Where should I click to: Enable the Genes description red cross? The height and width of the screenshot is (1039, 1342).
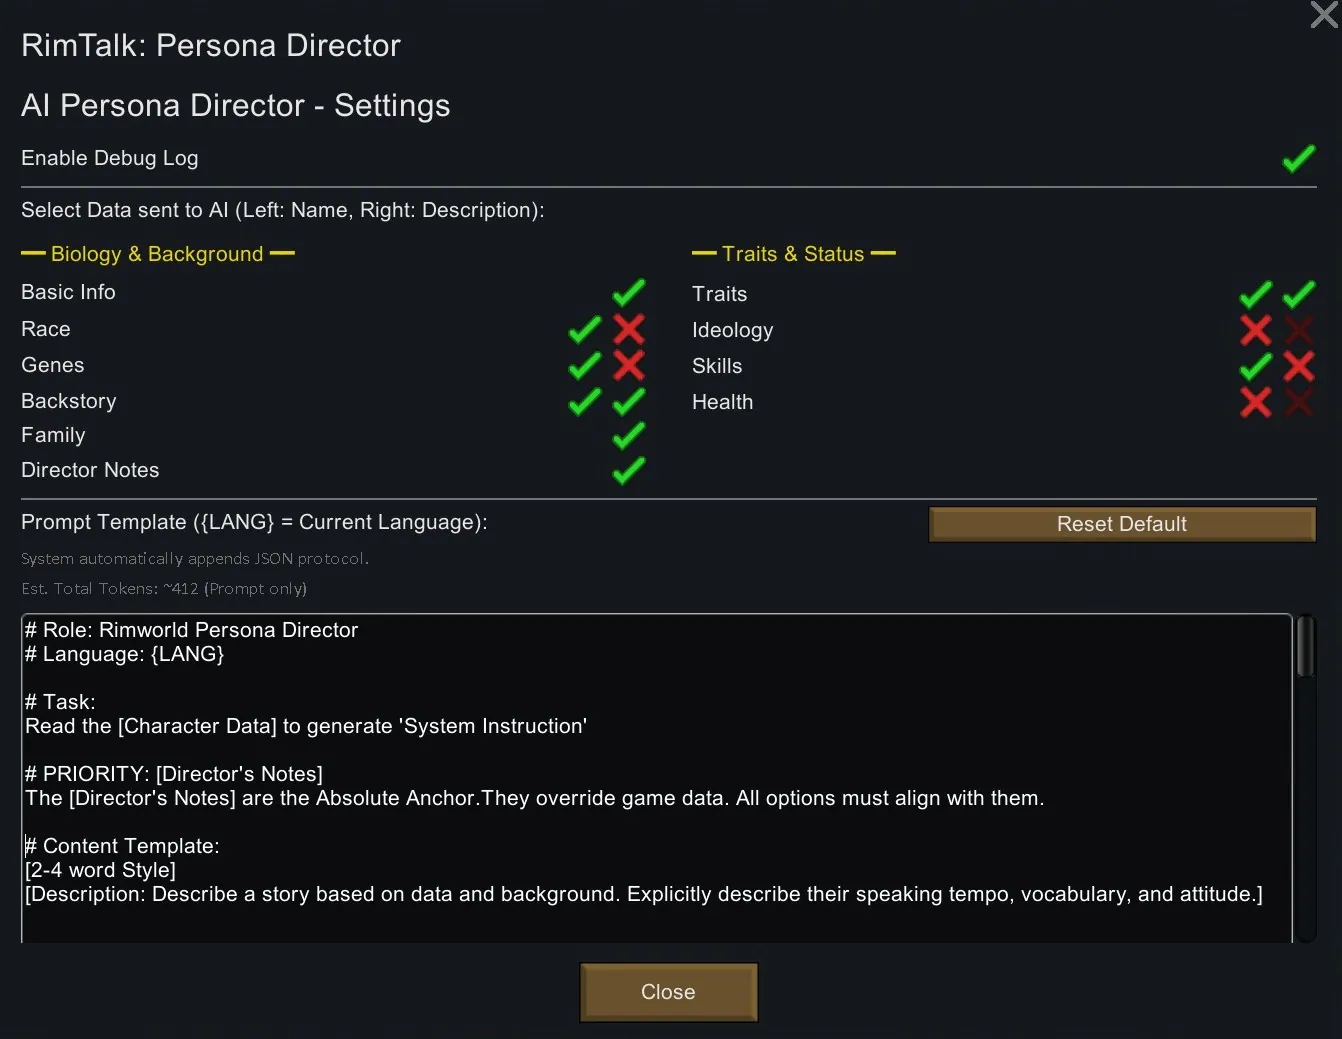[x=628, y=365]
